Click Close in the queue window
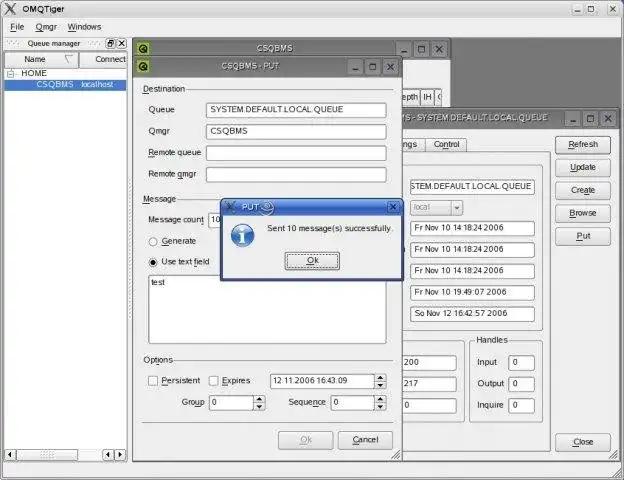624x480 pixels. tap(583, 442)
